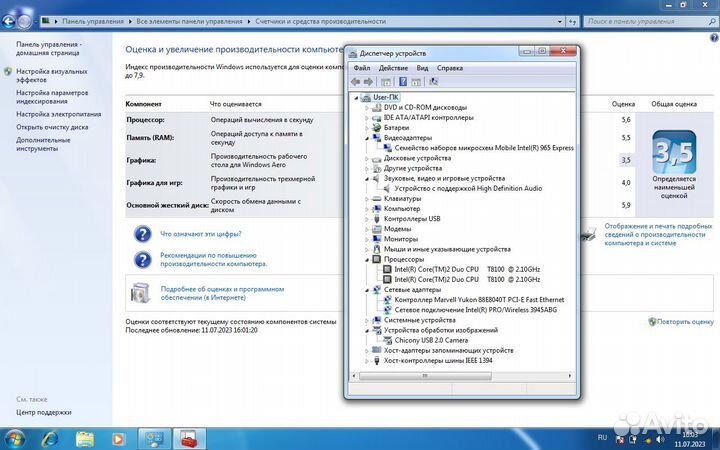Click the Windows Start orb
Screen dimensions: 720x450
[14, 438]
